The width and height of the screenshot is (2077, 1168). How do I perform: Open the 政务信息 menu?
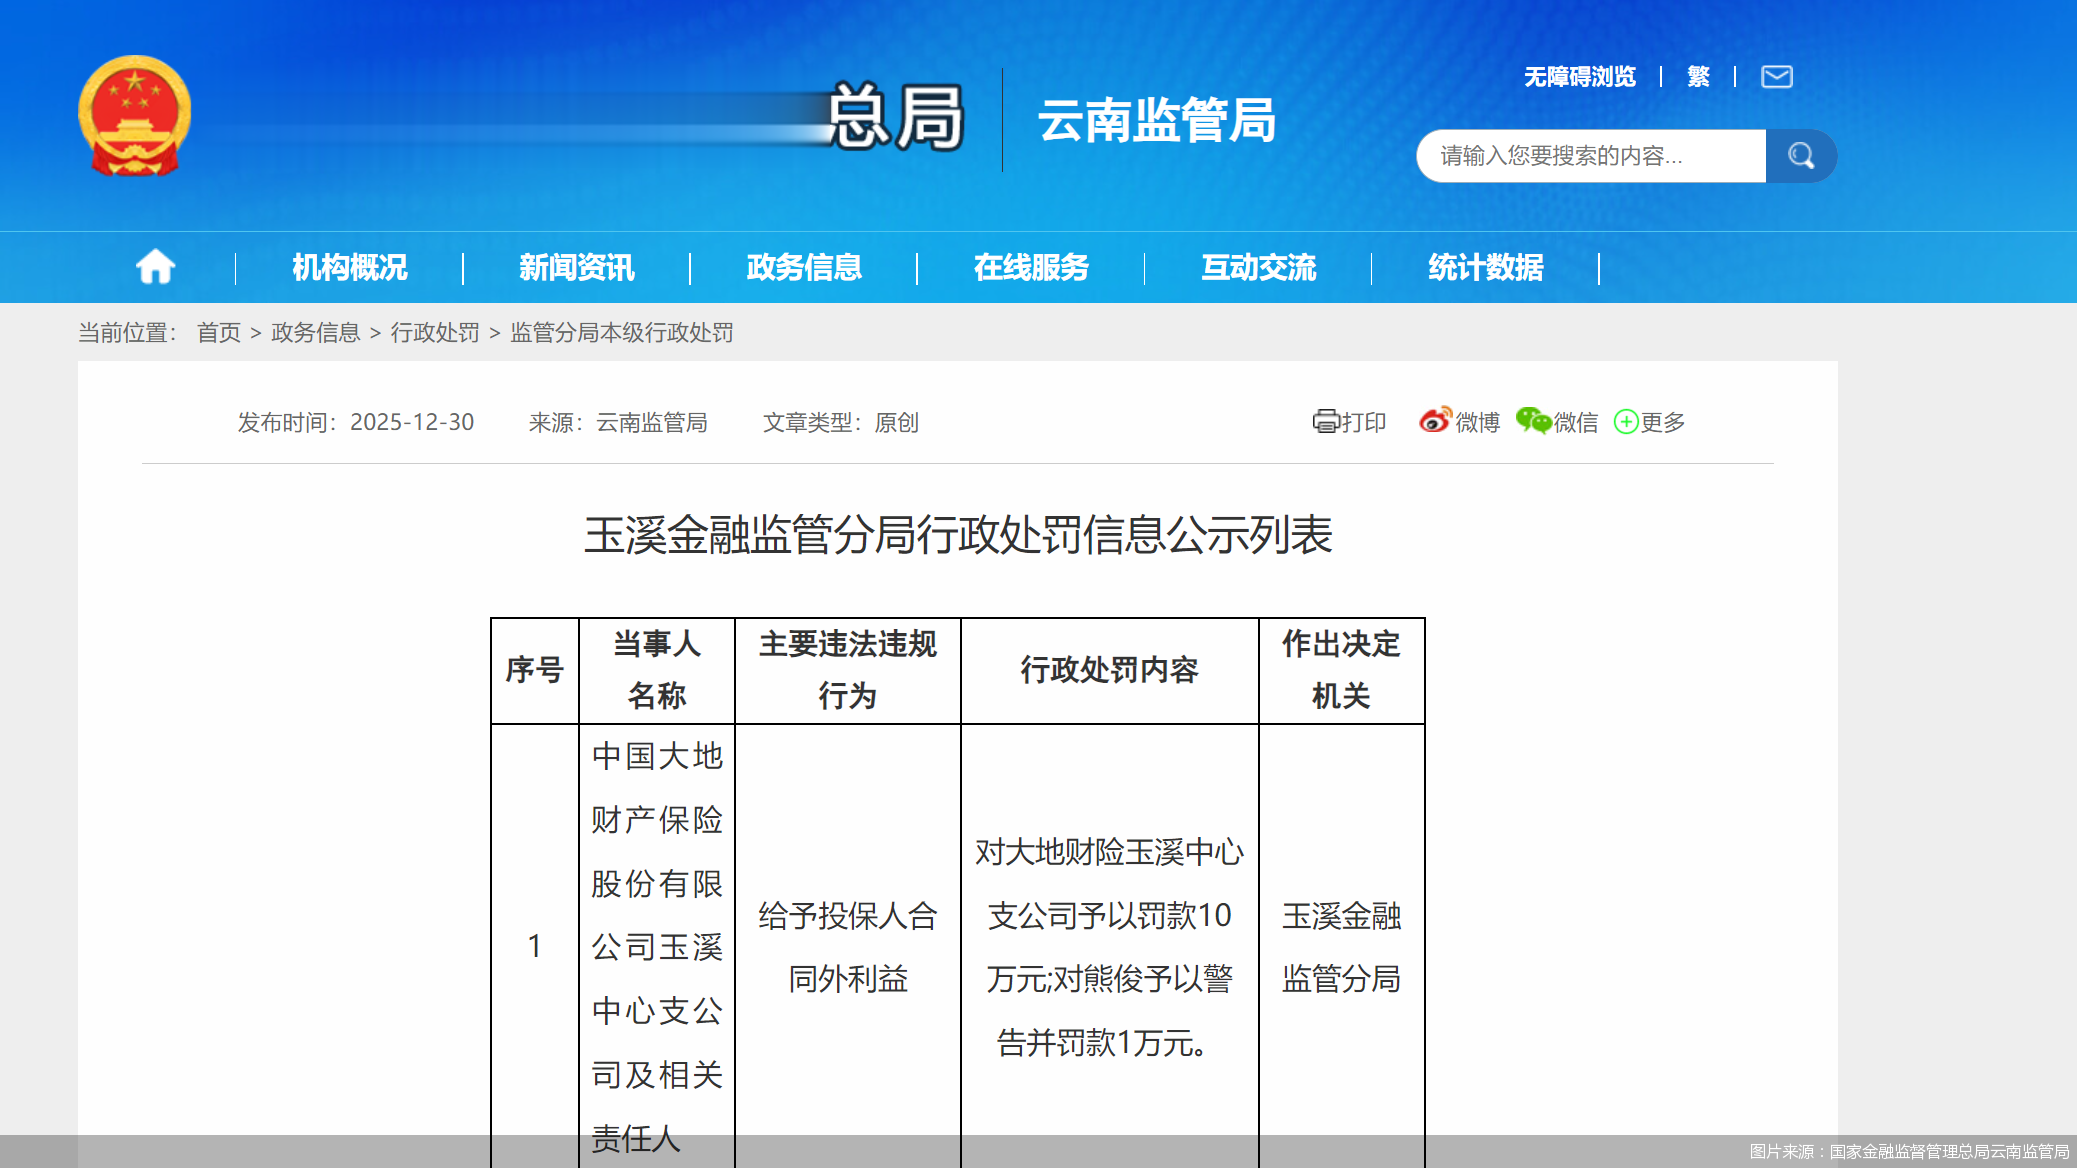pos(804,268)
